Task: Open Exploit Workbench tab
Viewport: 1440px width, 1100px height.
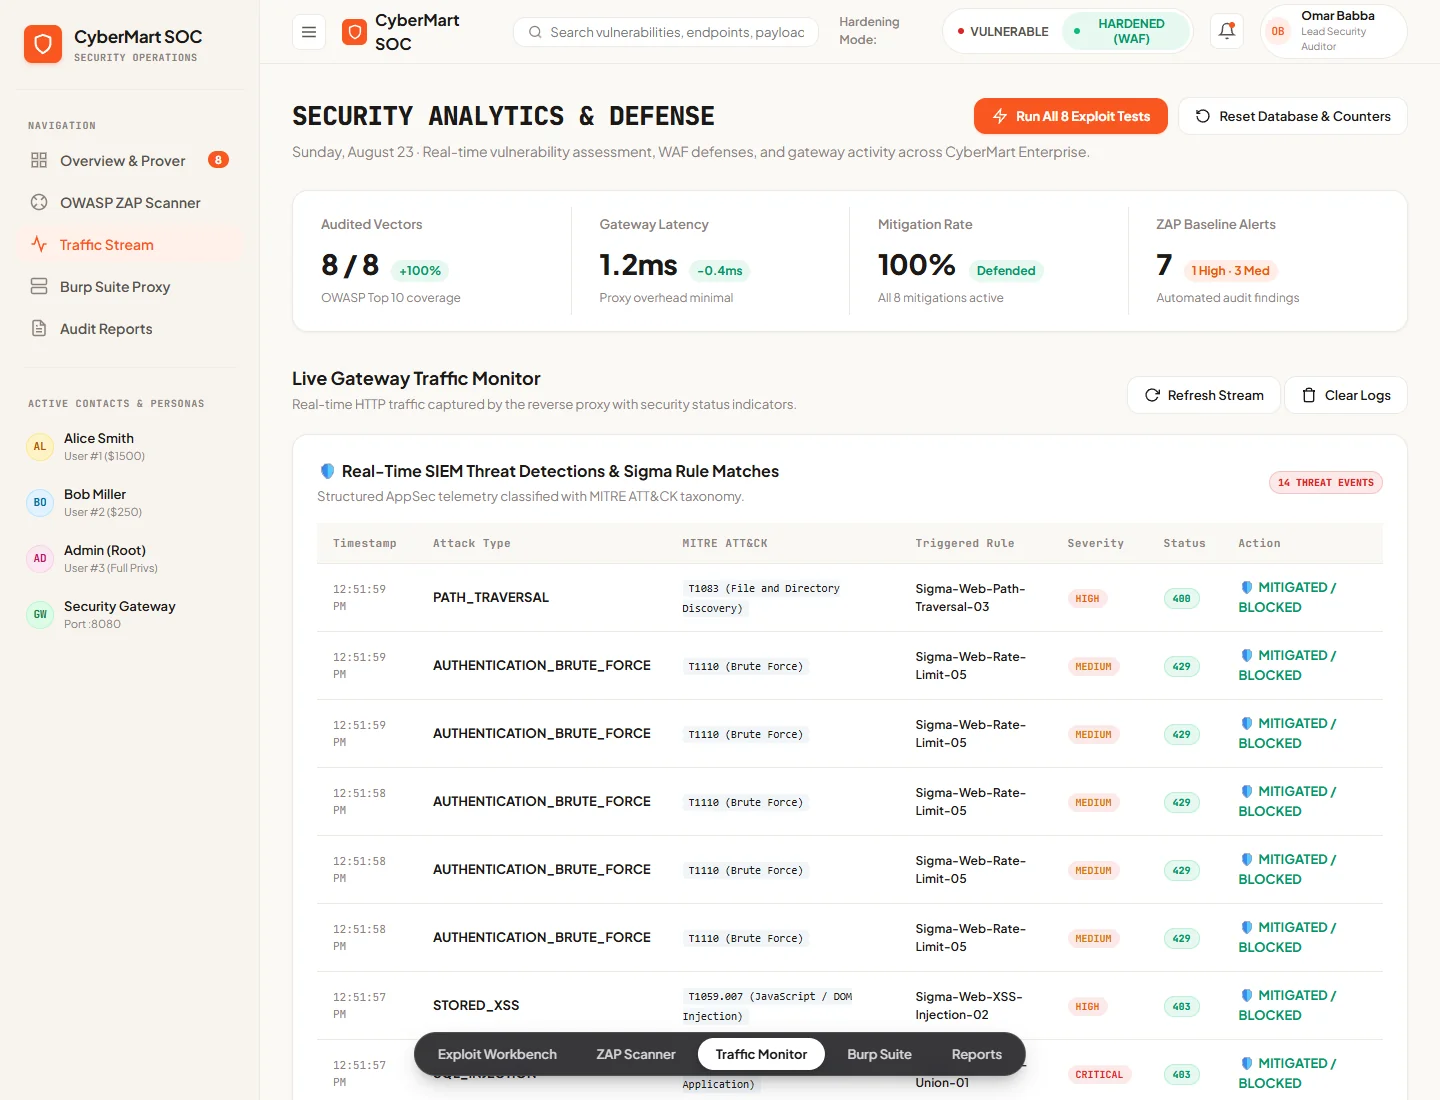Action: (x=497, y=1054)
